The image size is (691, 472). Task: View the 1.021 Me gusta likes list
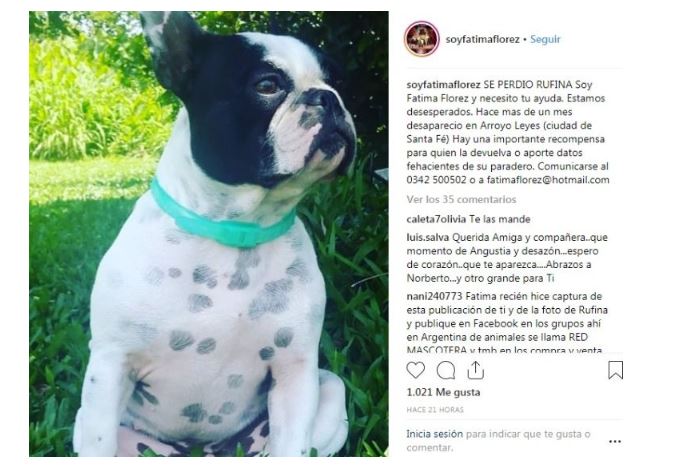click(x=443, y=392)
